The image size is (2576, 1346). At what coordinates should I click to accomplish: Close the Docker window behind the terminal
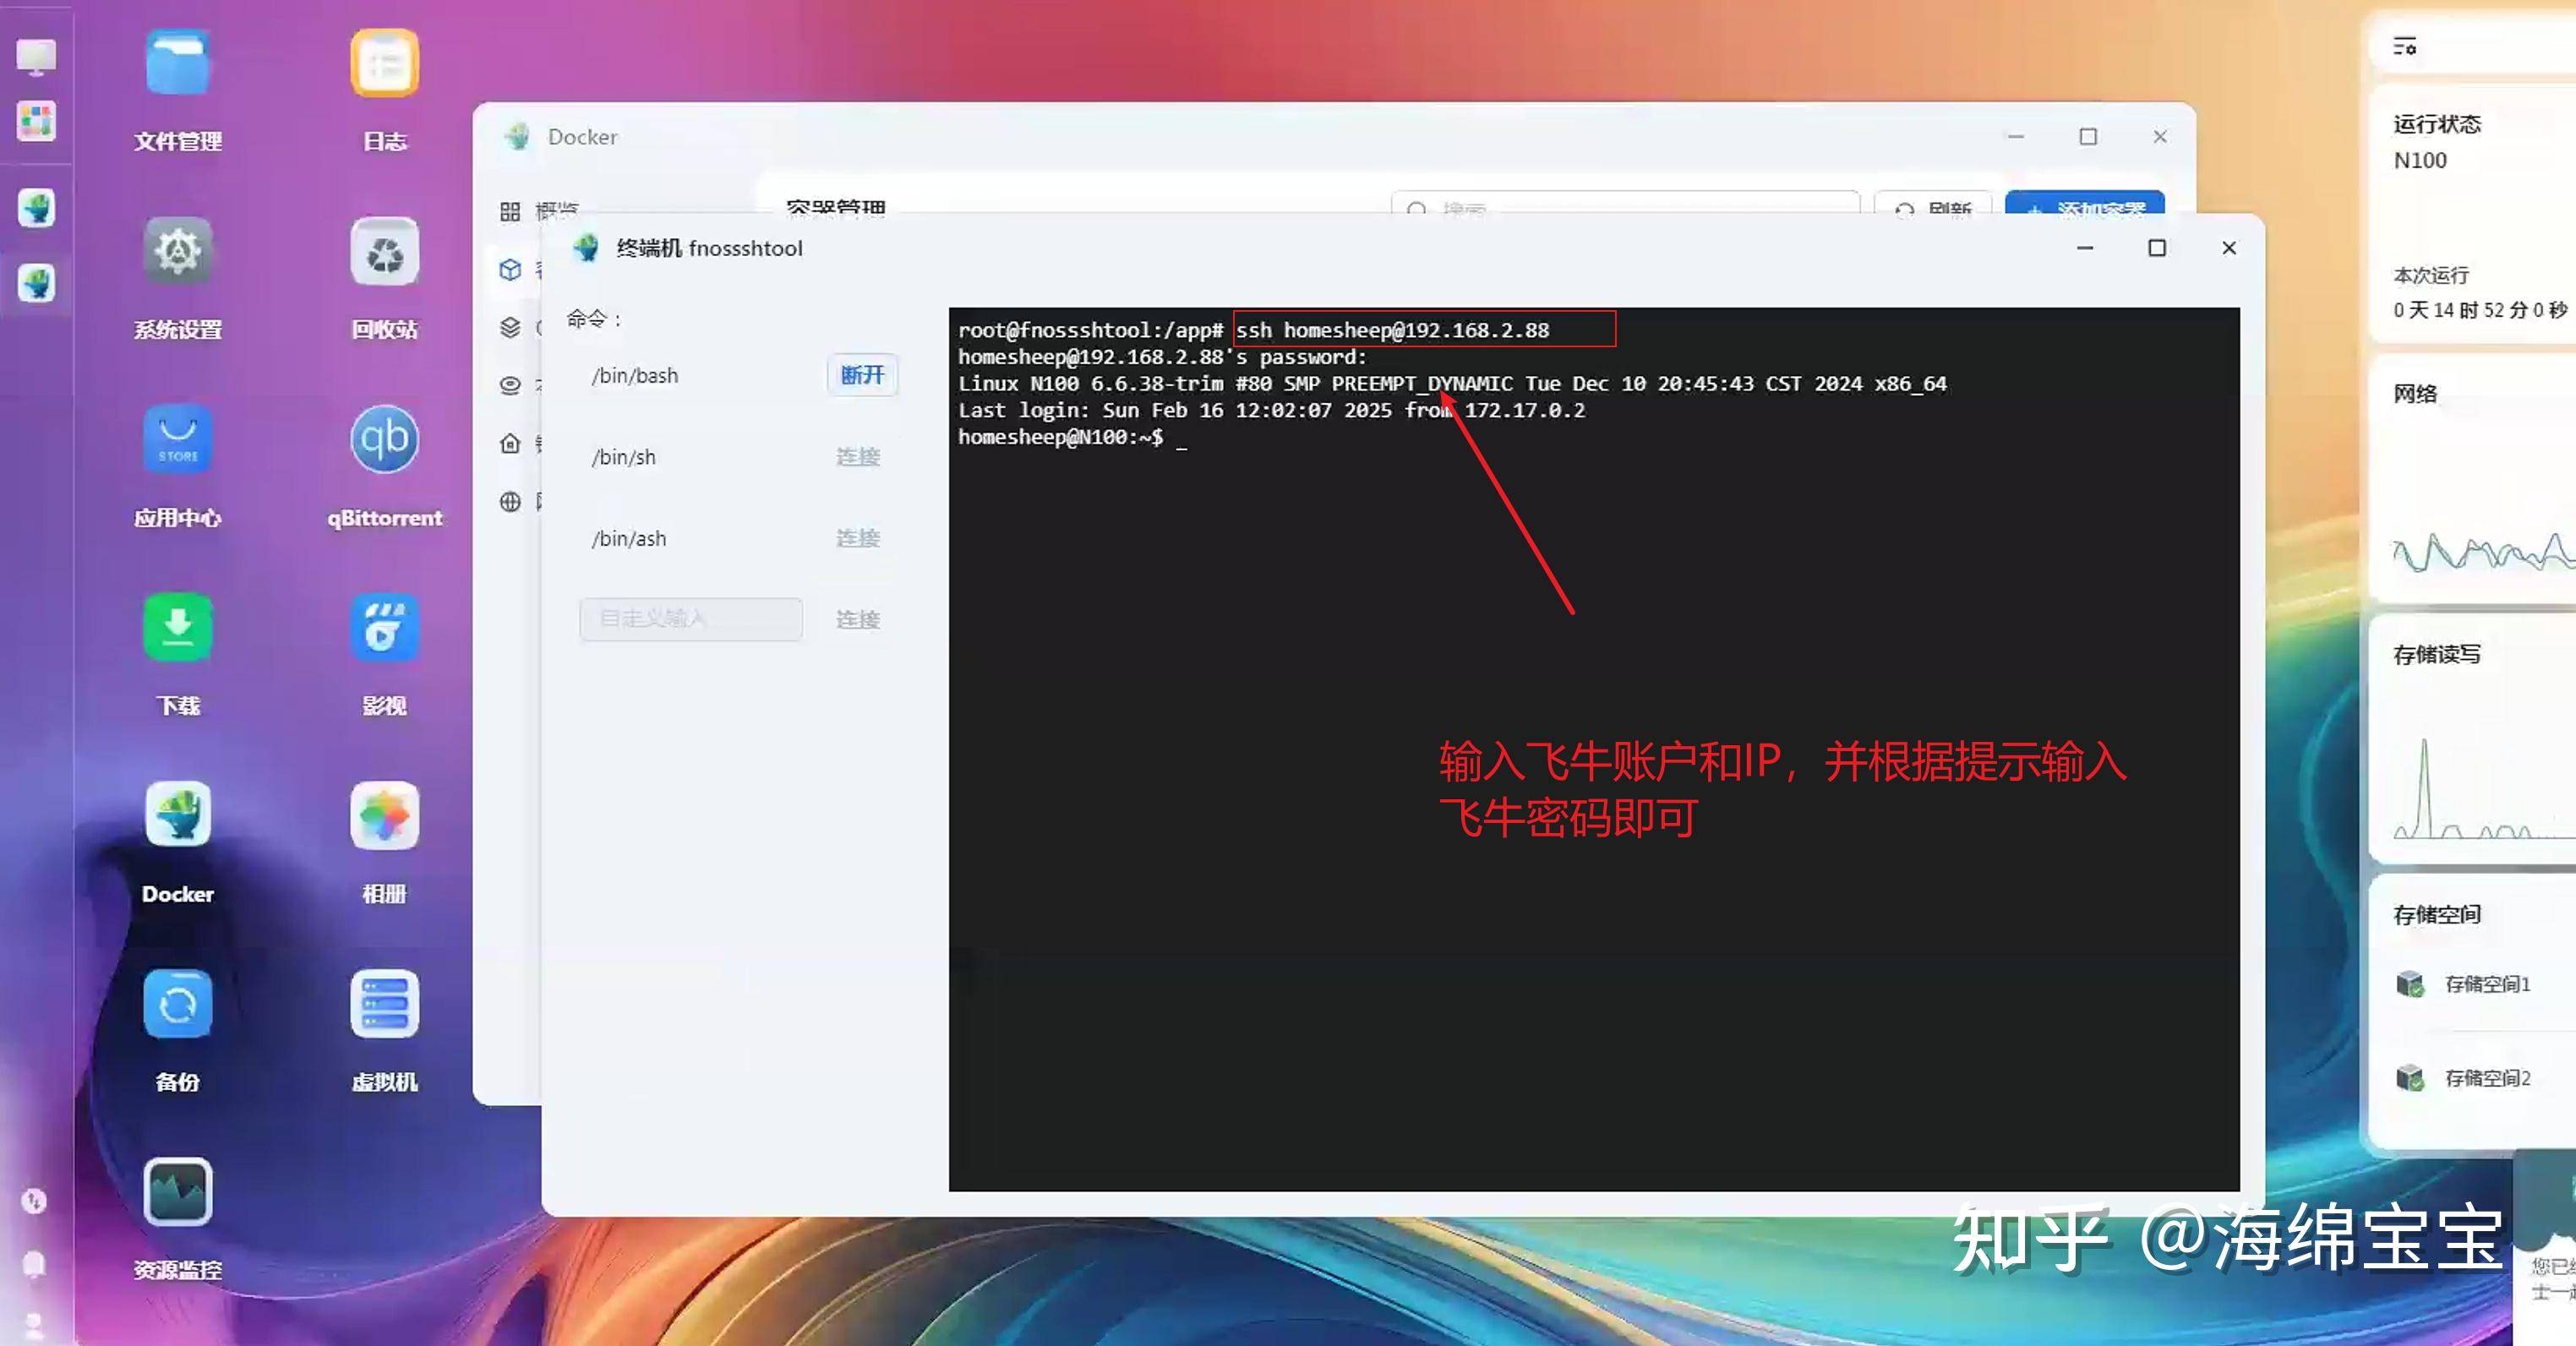point(2160,137)
